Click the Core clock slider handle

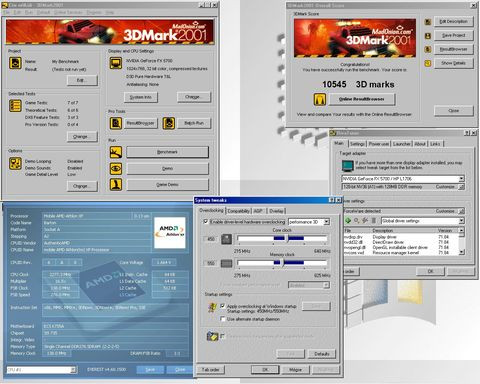click(287, 238)
